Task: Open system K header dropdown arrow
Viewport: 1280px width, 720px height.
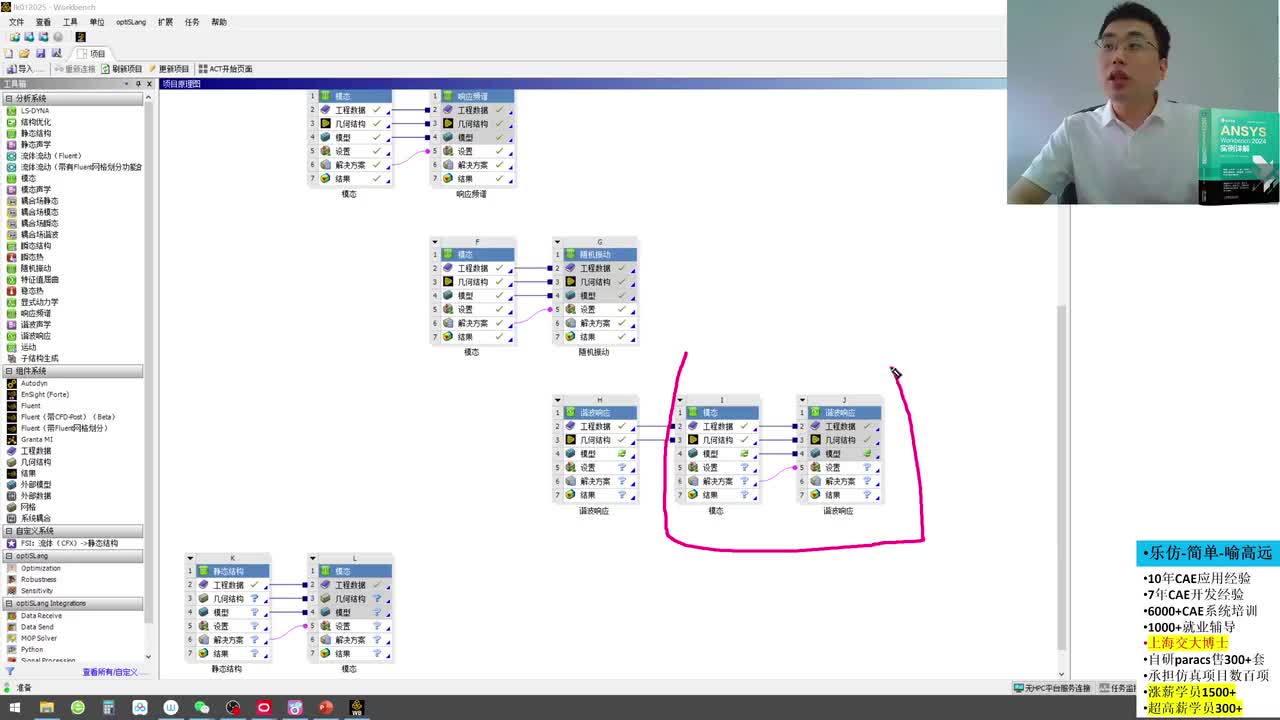Action: click(190, 558)
